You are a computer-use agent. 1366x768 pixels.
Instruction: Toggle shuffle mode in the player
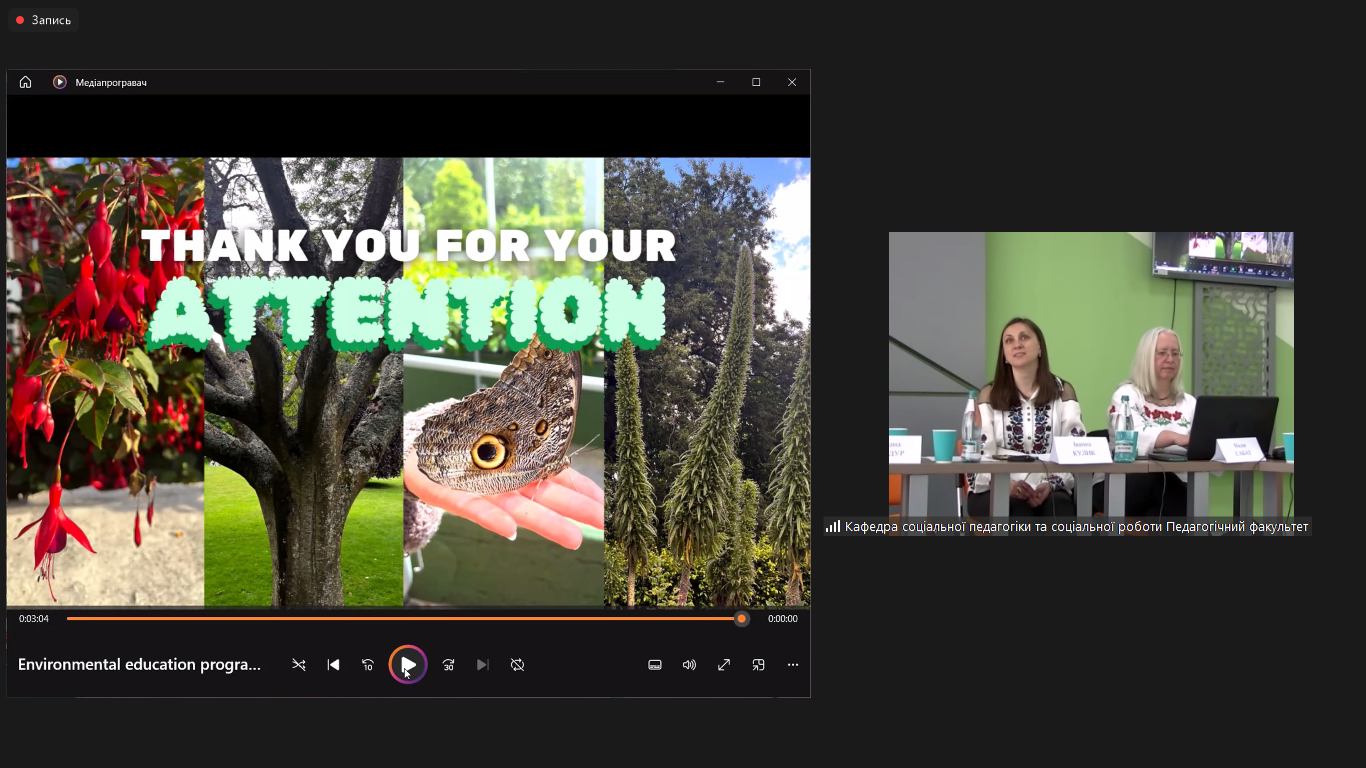click(x=298, y=665)
